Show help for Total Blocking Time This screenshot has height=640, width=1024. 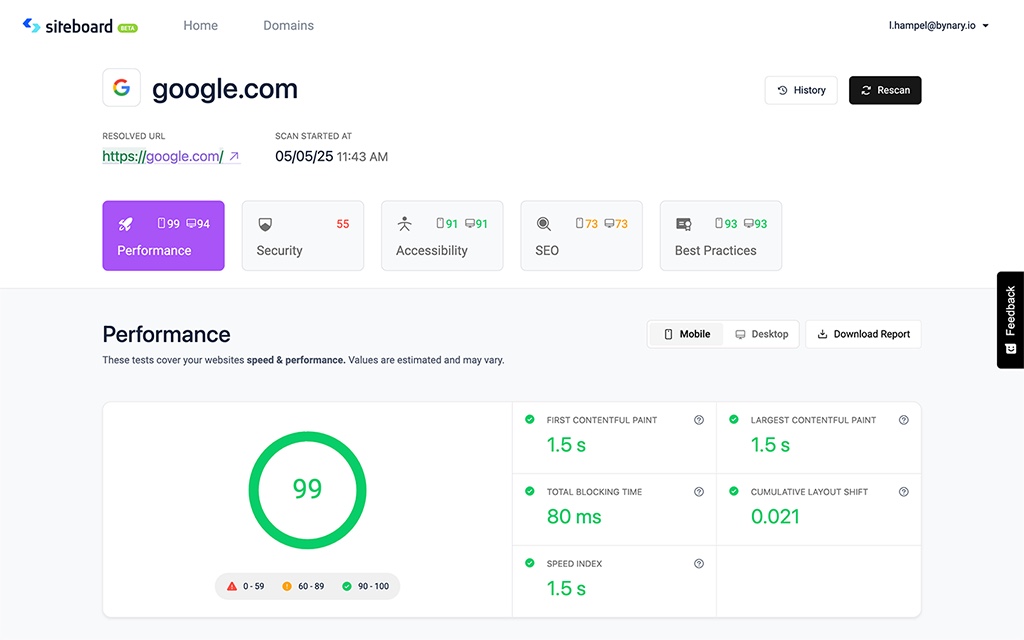pyautogui.click(x=699, y=492)
